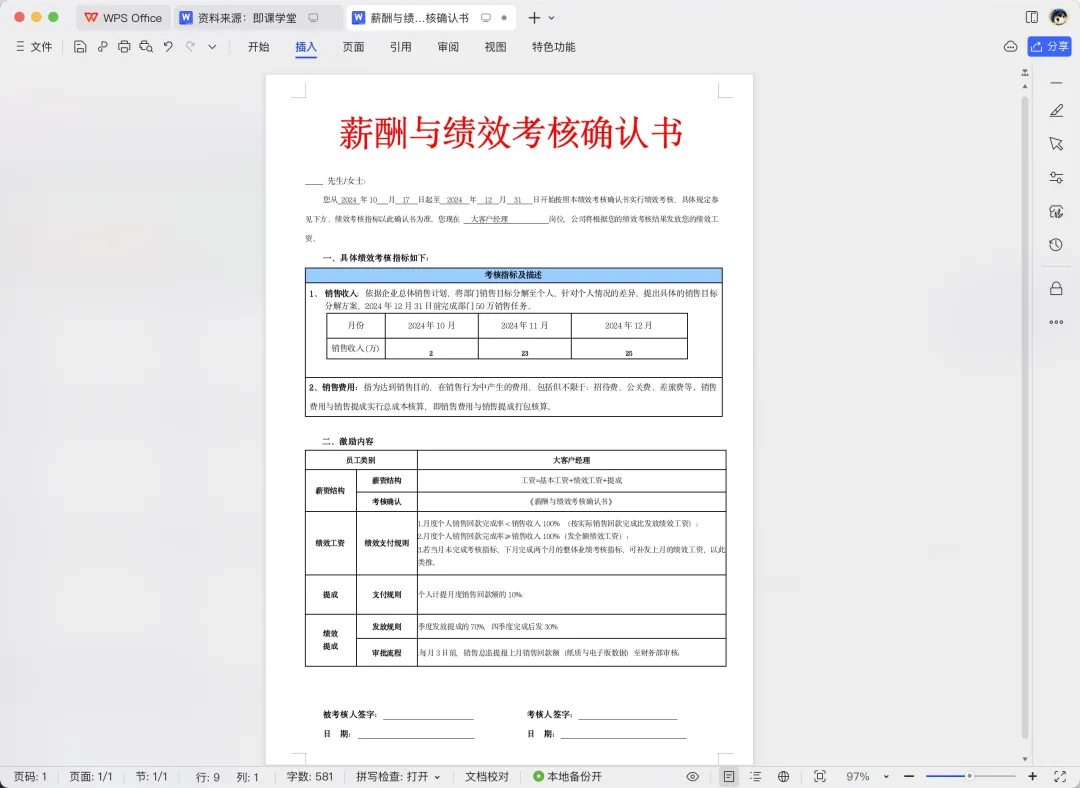
Task: Click the 页面: 1/1 status entry
Action: (x=91, y=776)
